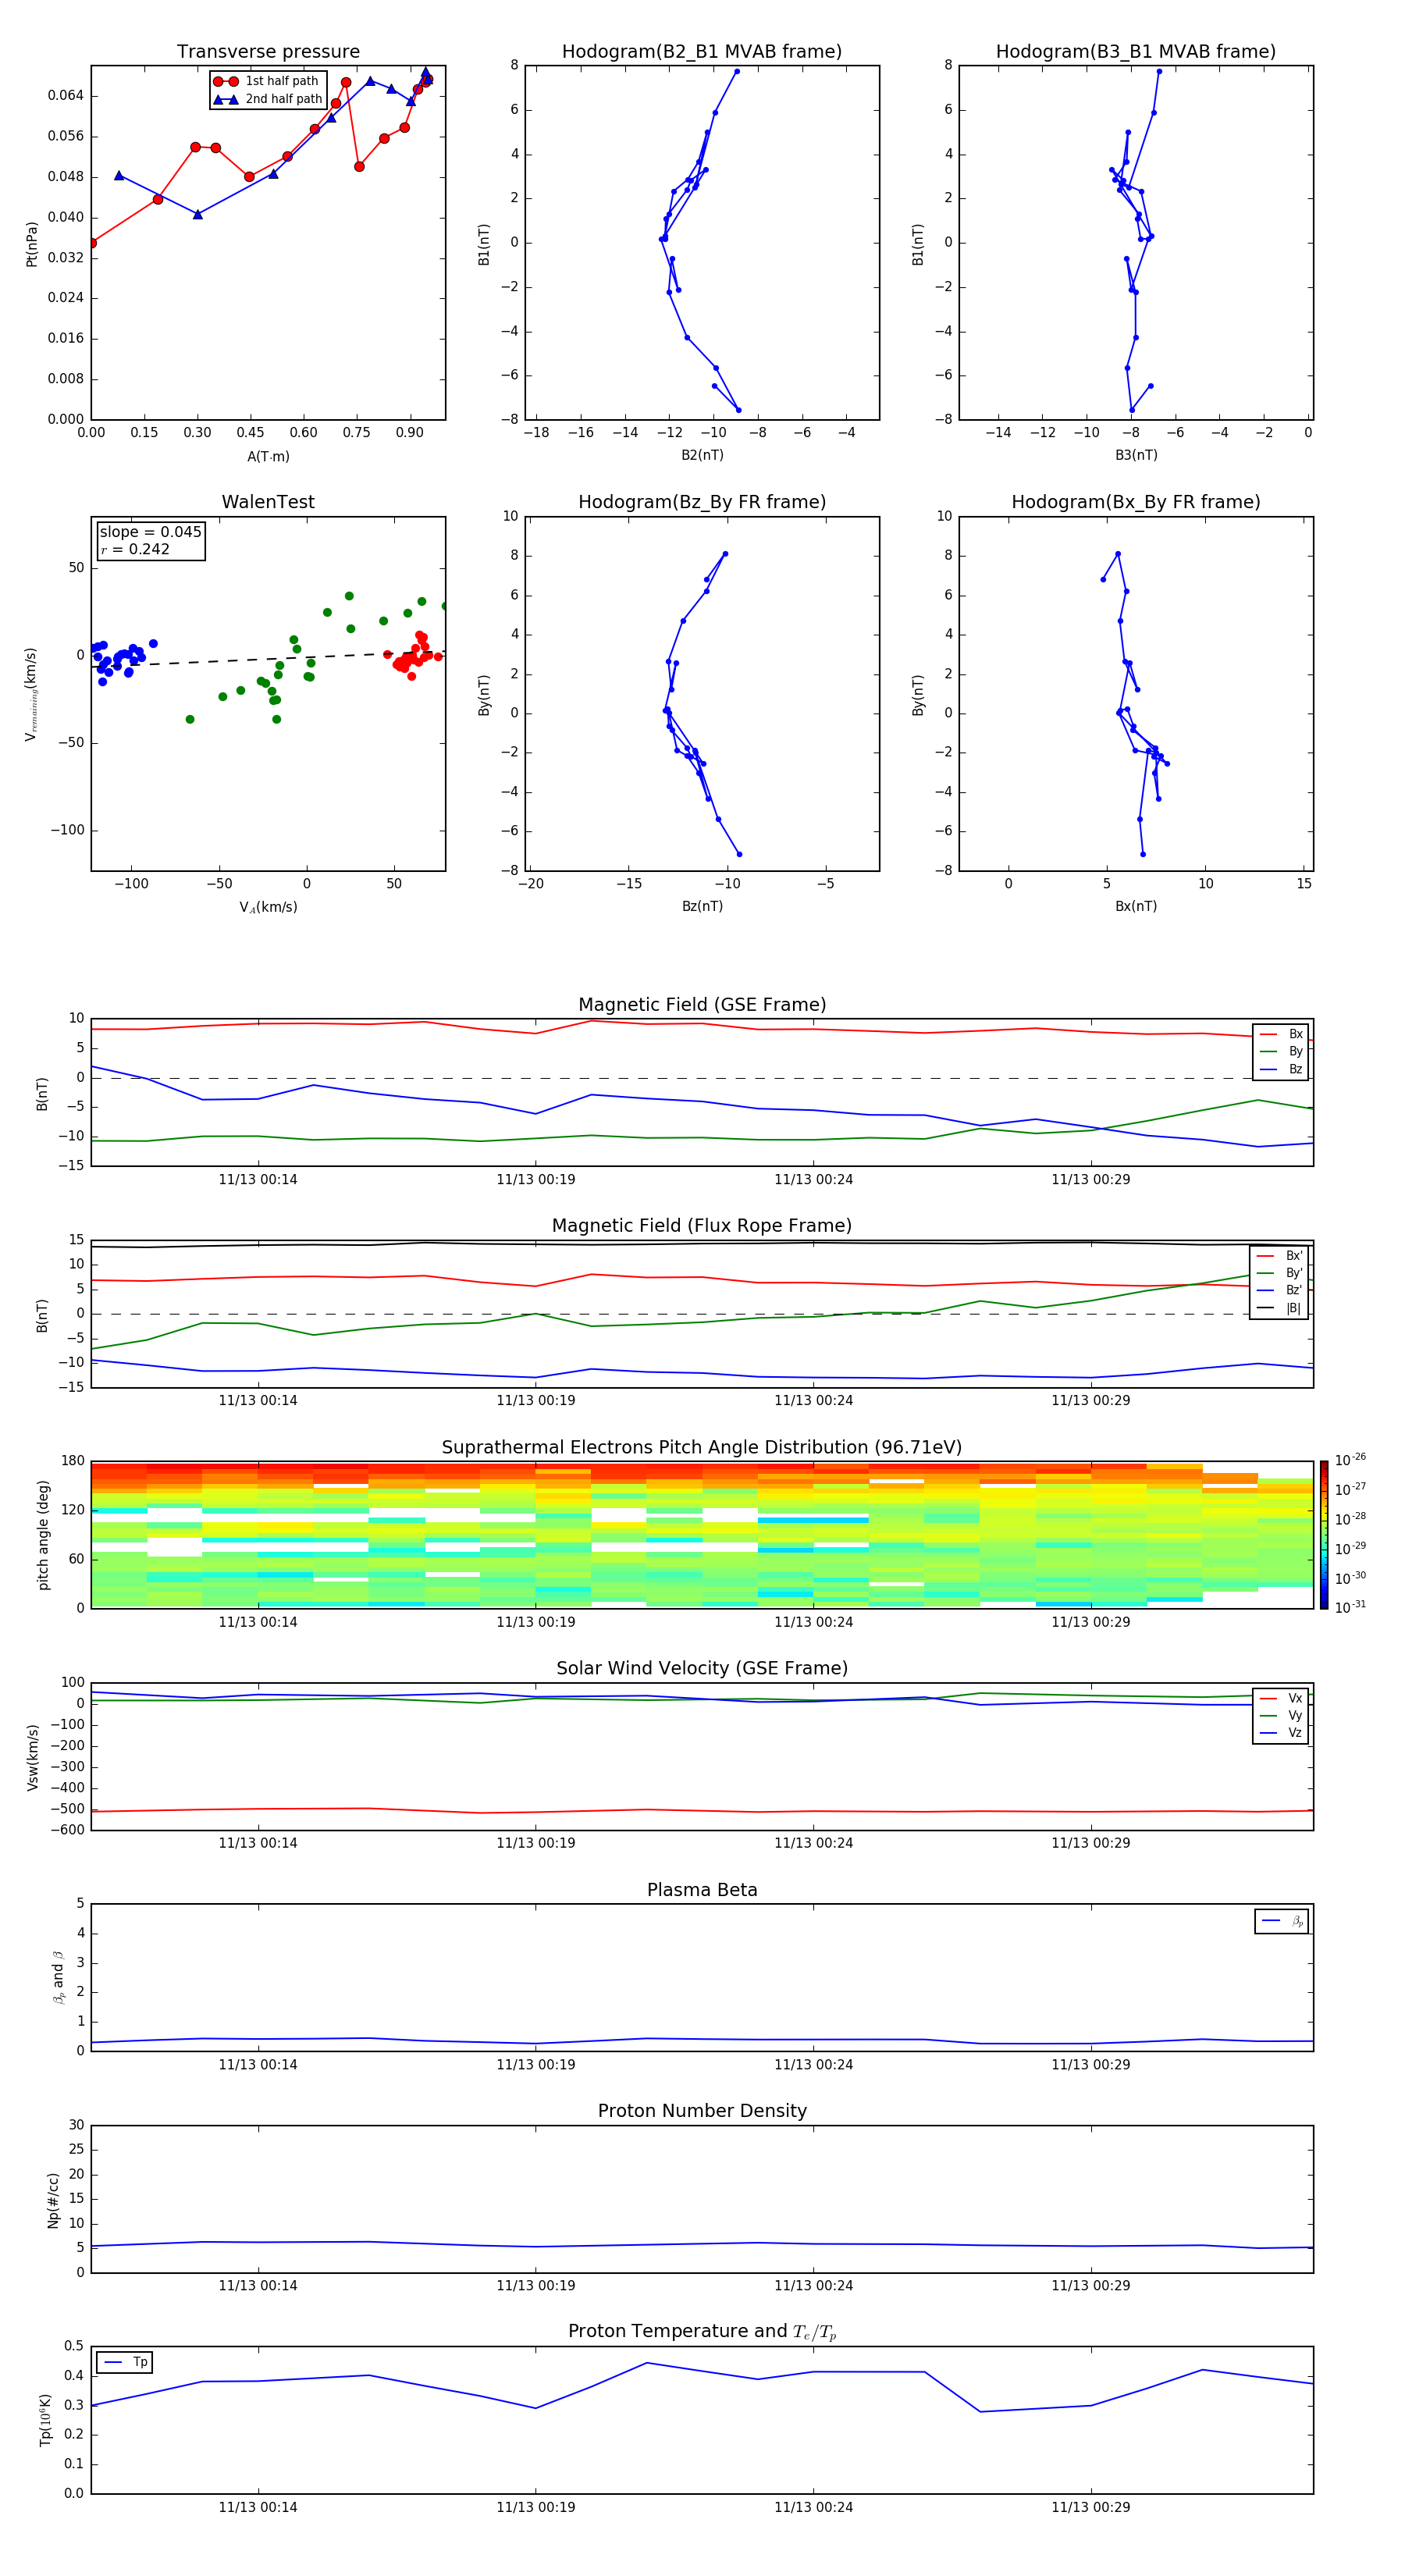
Task: Click the 'Solar Wind Velocity (GSE Frame)' title
Action: (702, 1668)
